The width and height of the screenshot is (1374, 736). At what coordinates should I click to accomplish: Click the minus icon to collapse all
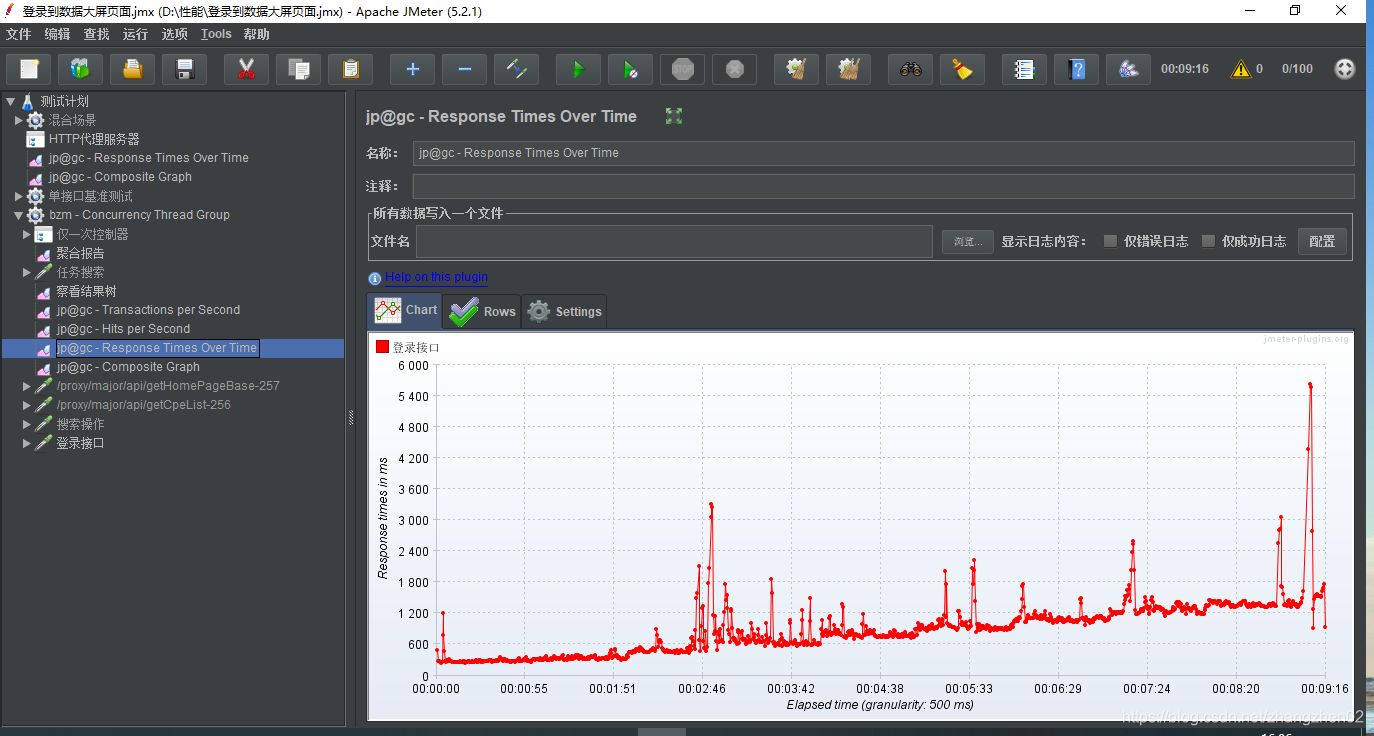(464, 69)
